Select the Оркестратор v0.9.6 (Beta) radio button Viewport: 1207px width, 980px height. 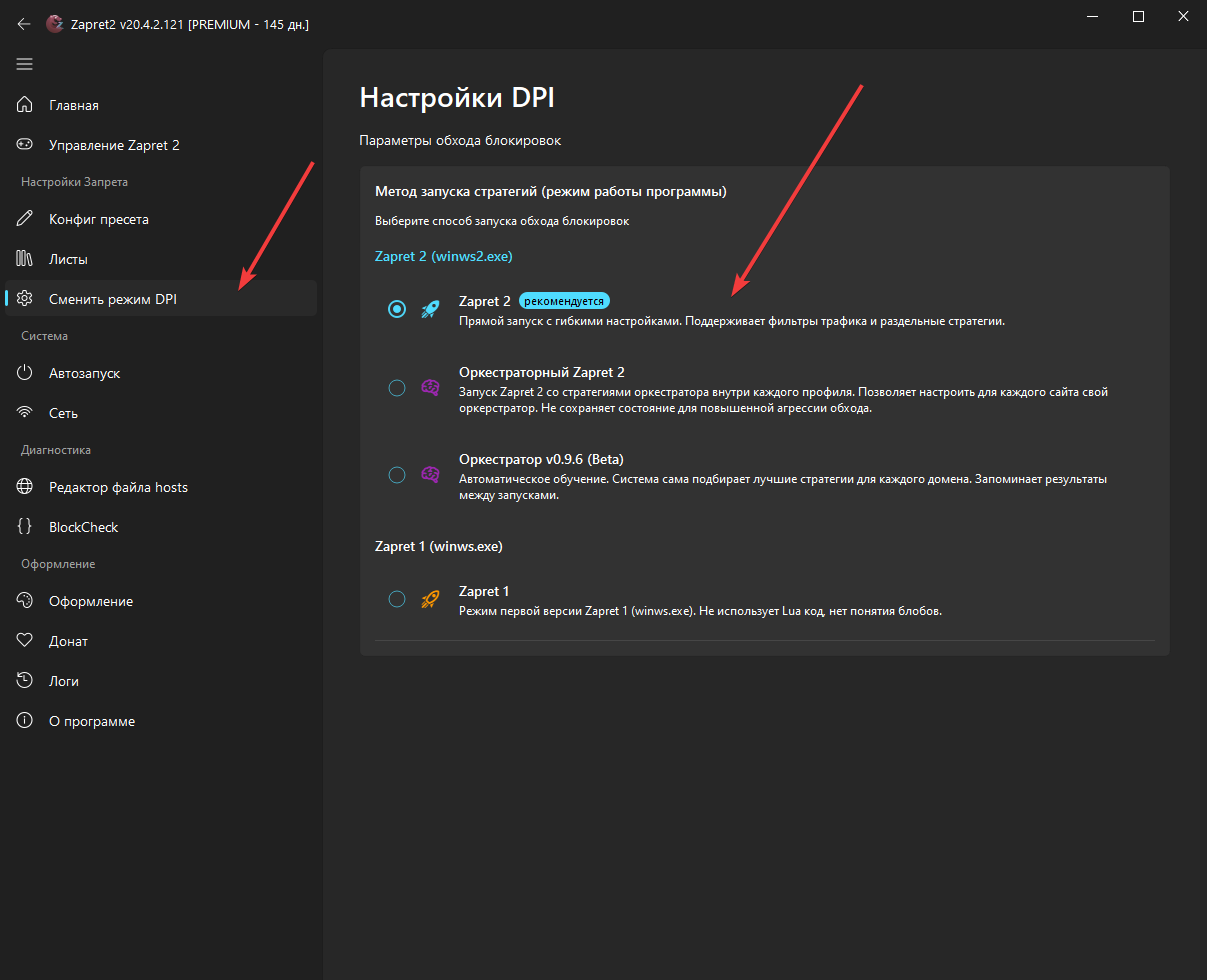[x=397, y=475]
